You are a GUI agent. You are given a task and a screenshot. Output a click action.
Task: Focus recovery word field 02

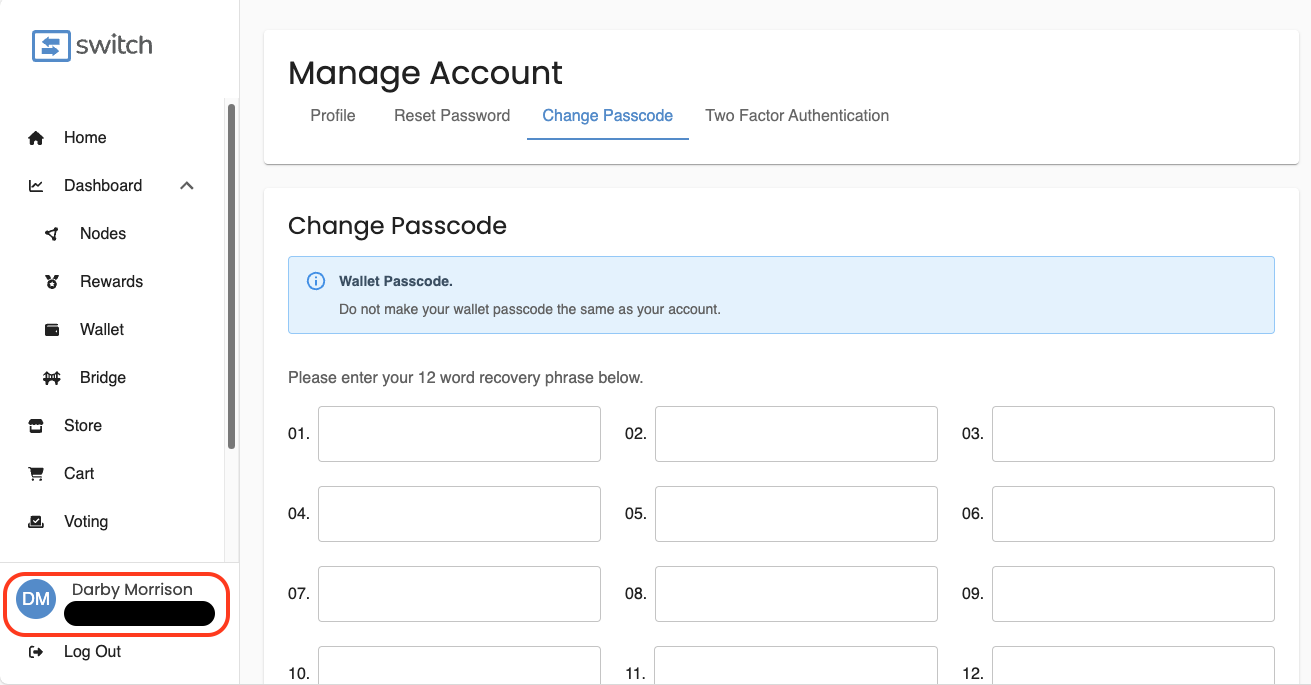click(x=796, y=434)
